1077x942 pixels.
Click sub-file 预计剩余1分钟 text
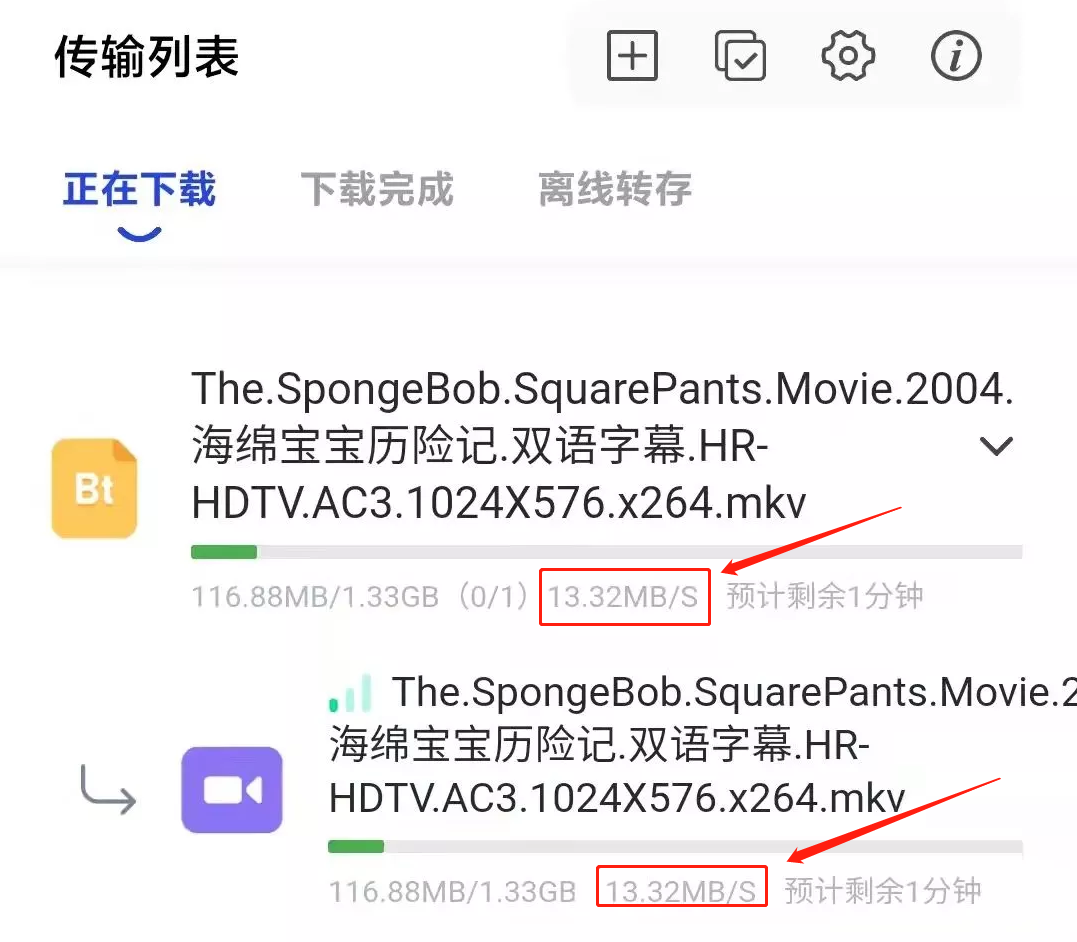coord(883,892)
